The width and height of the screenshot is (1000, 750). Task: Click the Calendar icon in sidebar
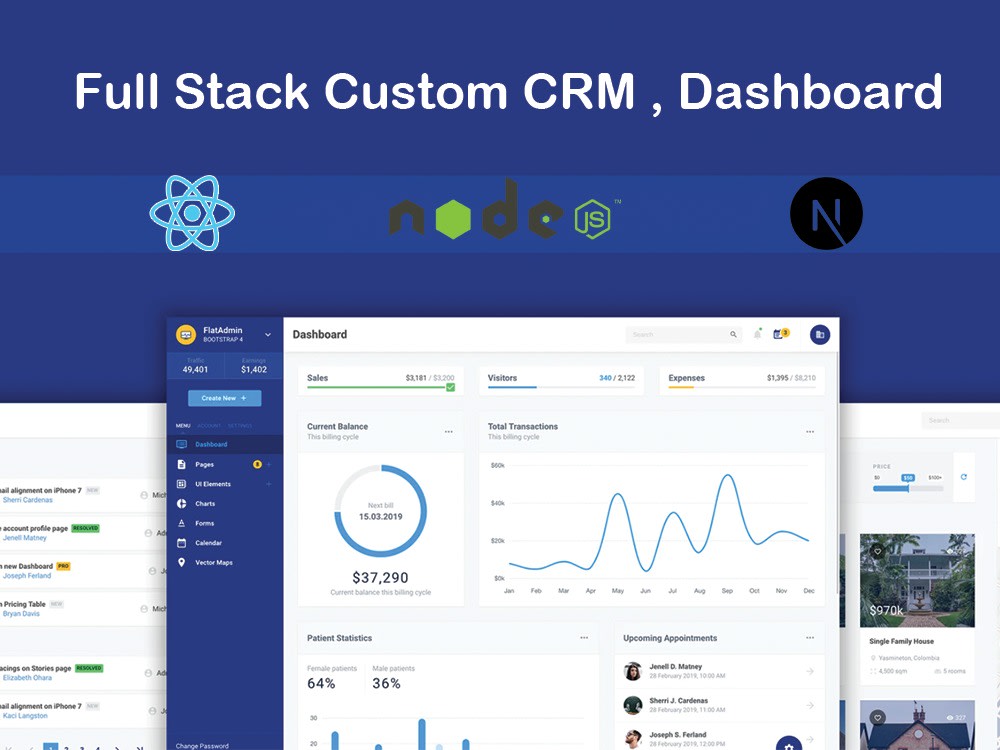click(181, 543)
